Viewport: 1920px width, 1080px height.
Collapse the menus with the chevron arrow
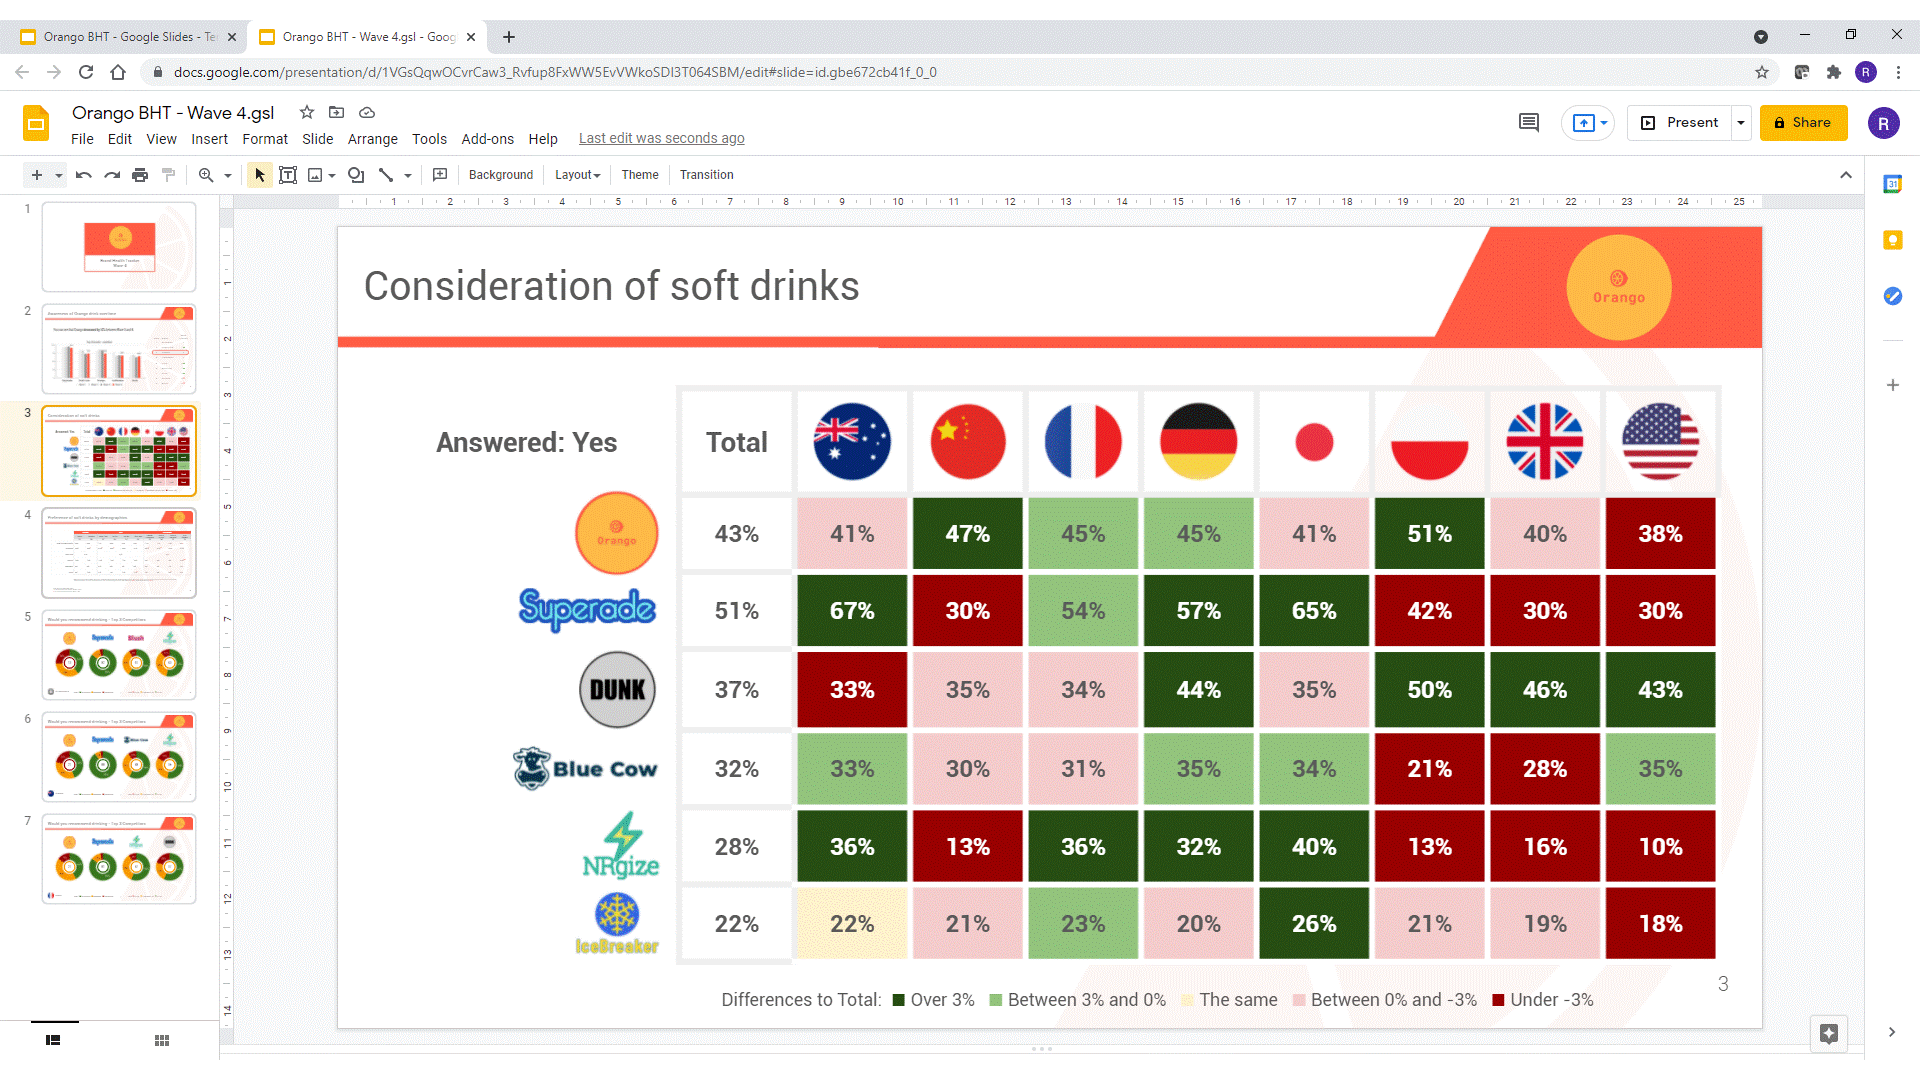pos(1846,175)
